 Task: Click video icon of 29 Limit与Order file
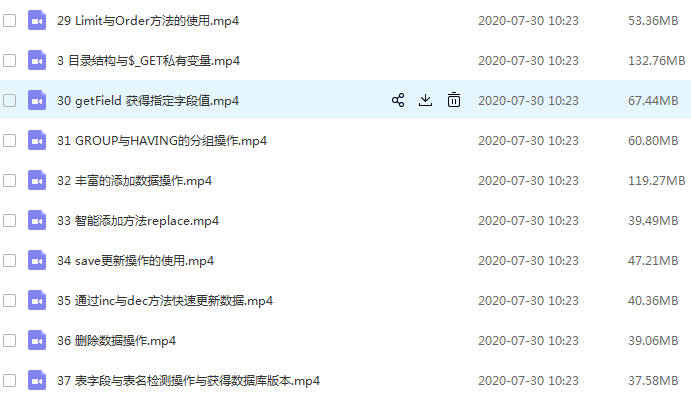(x=37, y=20)
